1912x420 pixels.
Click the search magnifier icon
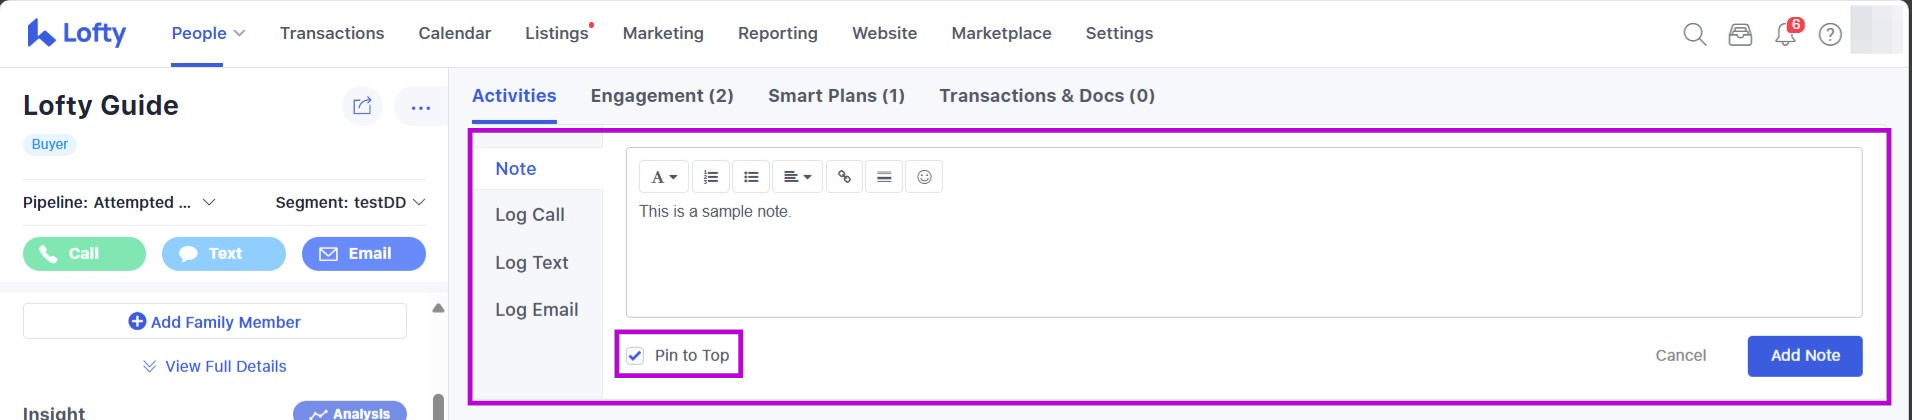click(1694, 34)
